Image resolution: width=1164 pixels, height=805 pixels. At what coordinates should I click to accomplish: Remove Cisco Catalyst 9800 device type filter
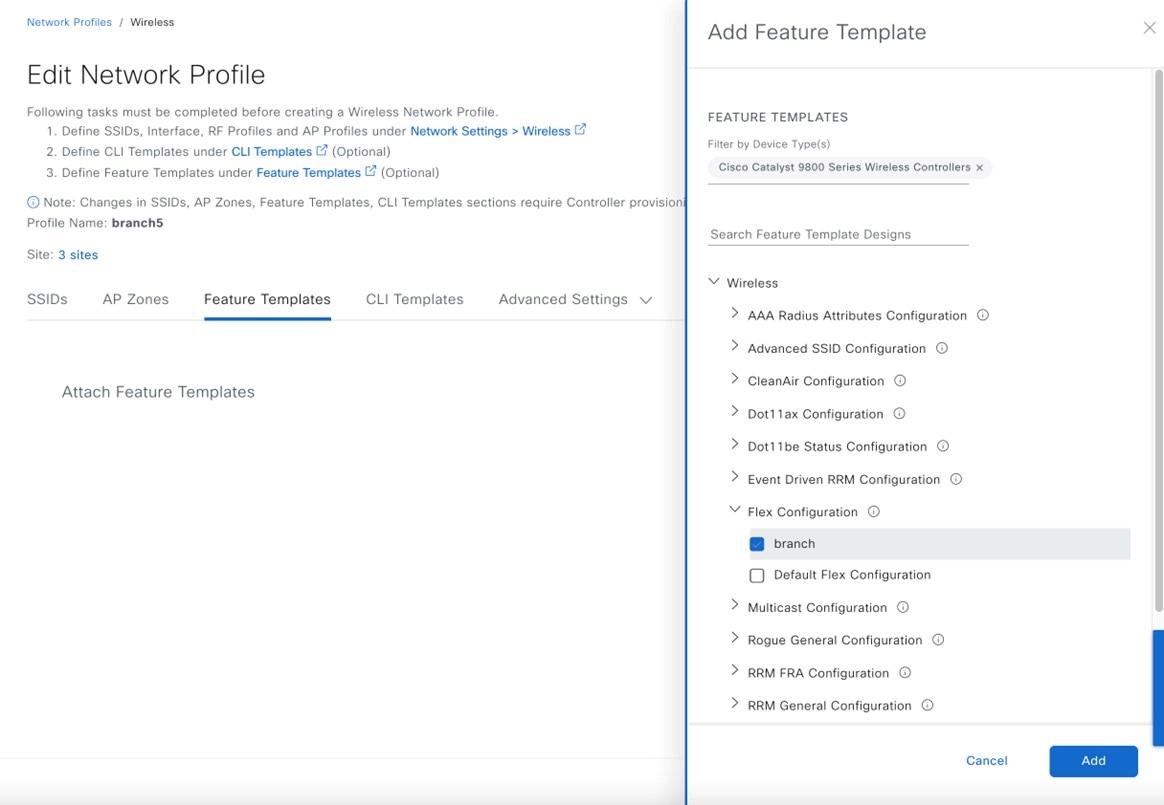click(x=980, y=168)
